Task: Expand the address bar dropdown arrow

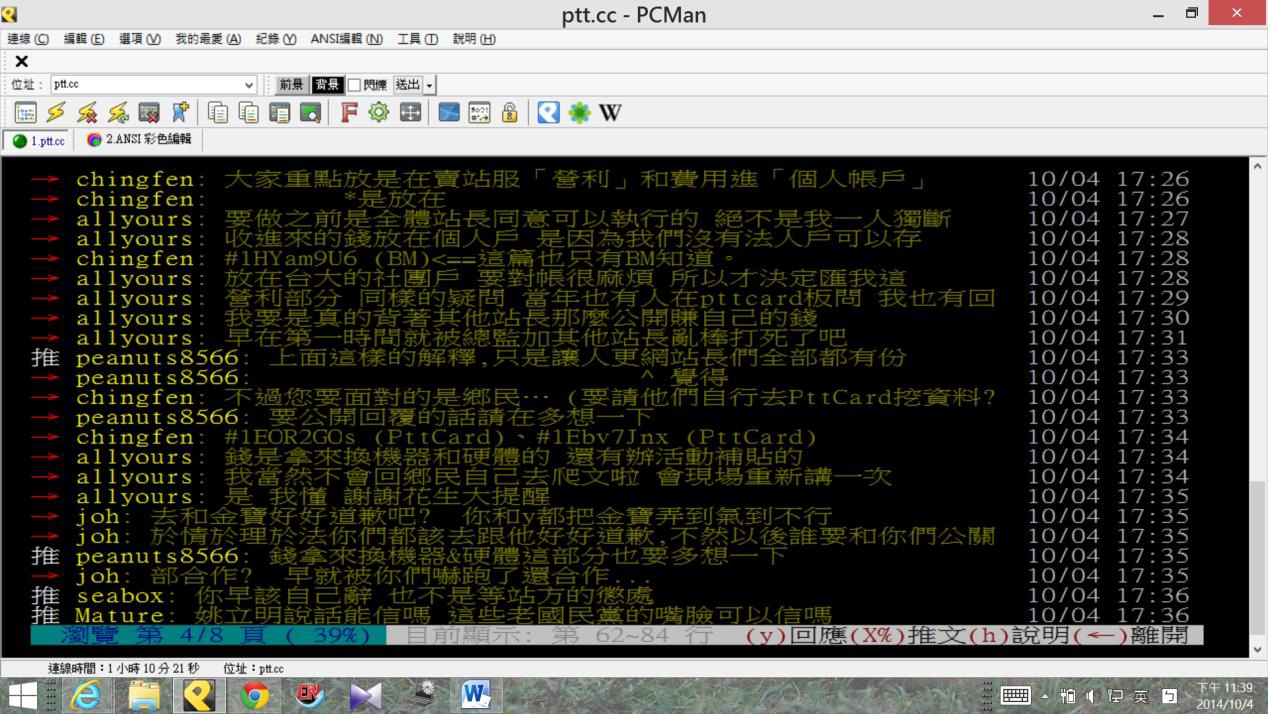Action: (250, 85)
